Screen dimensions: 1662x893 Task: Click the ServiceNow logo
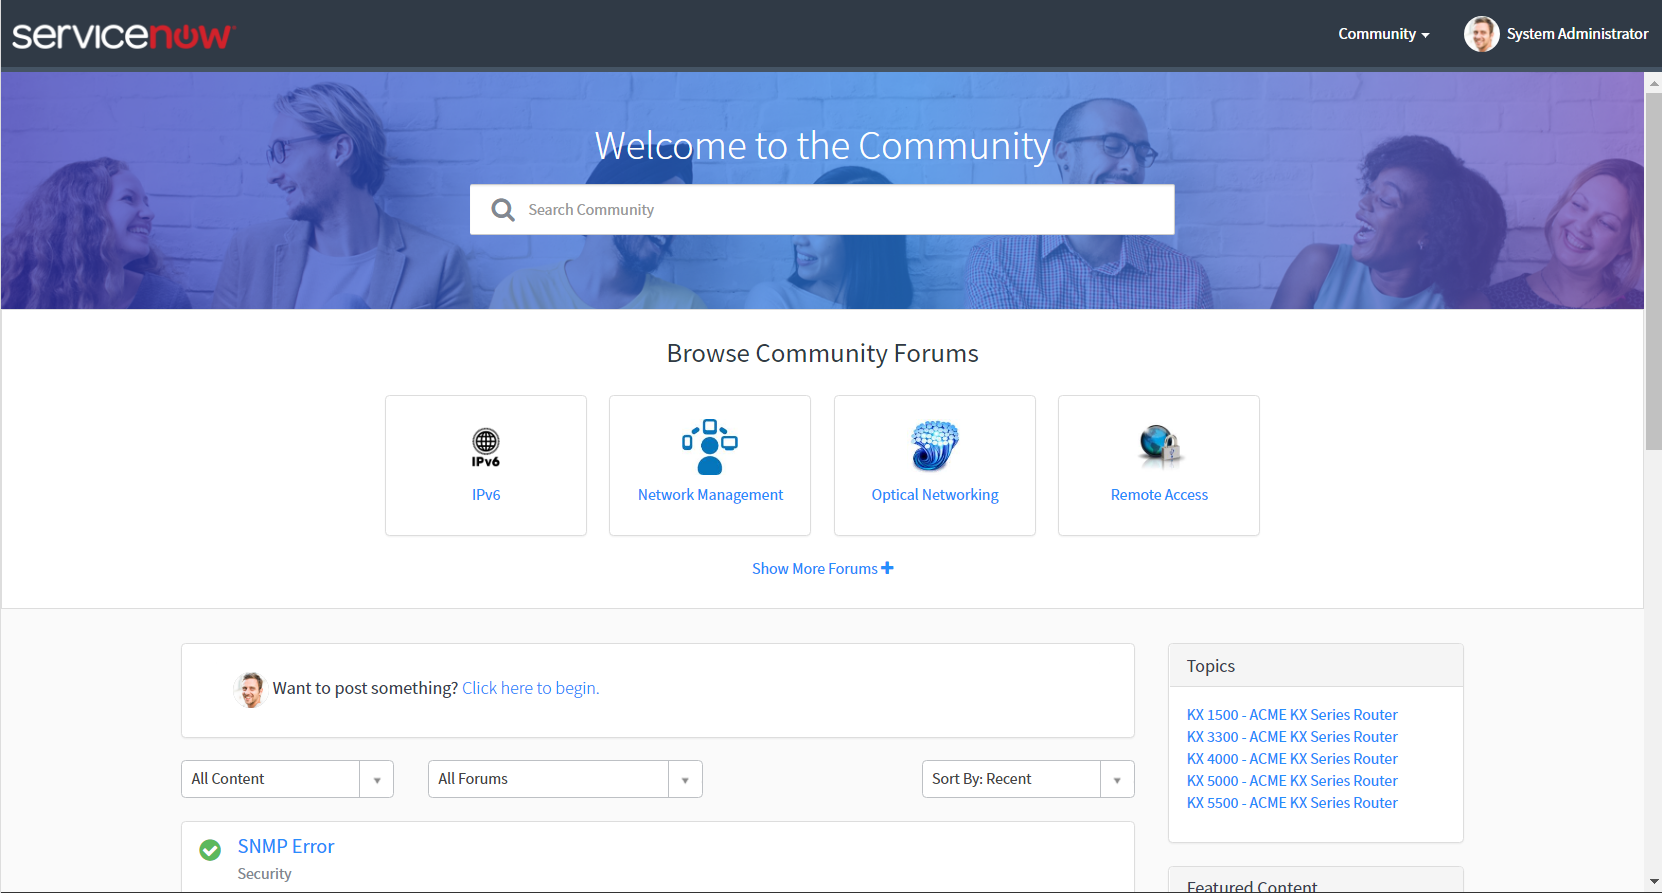123,35
